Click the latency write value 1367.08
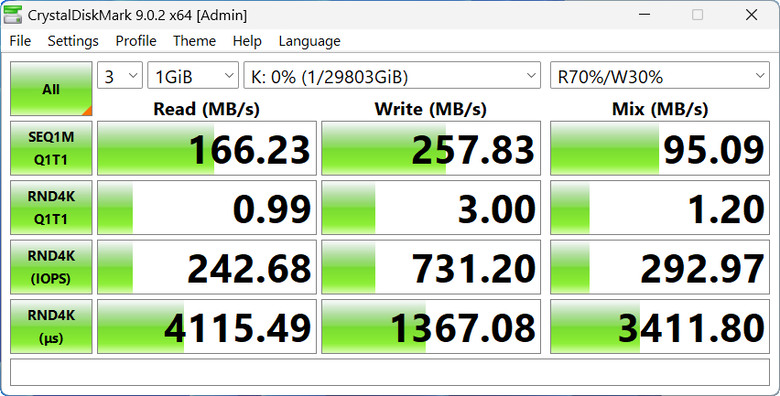Screen dimensions: 780x396 pyautogui.click(x=431, y=326)
